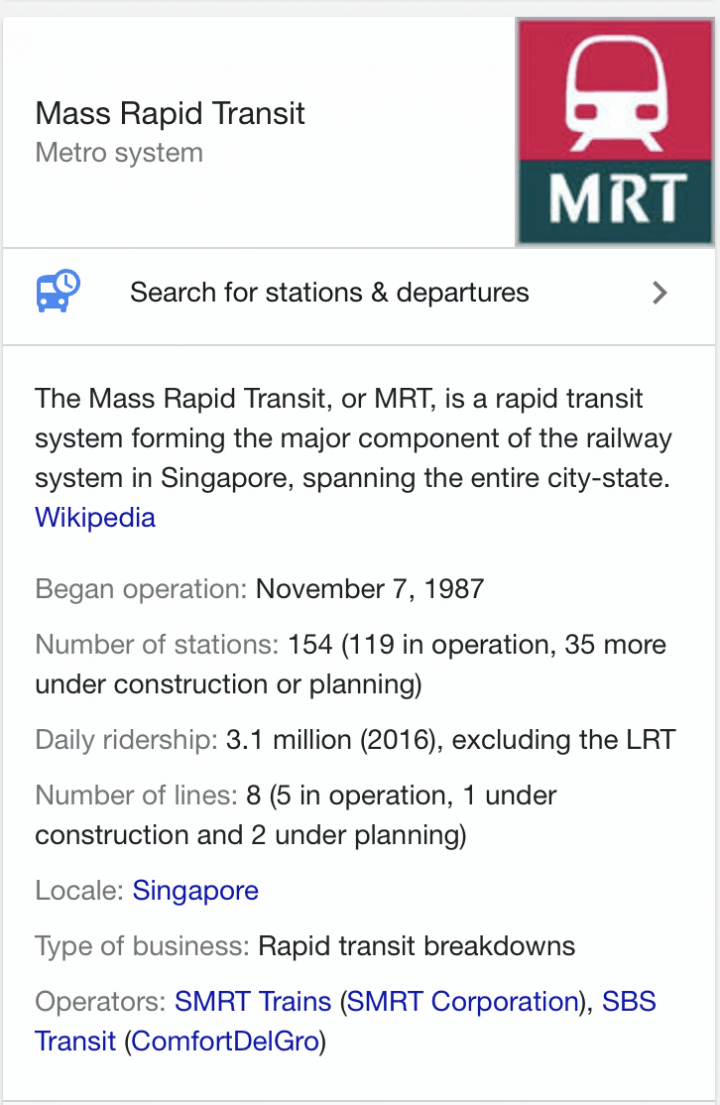Follow the Singapore locale link

click(195, 890)
